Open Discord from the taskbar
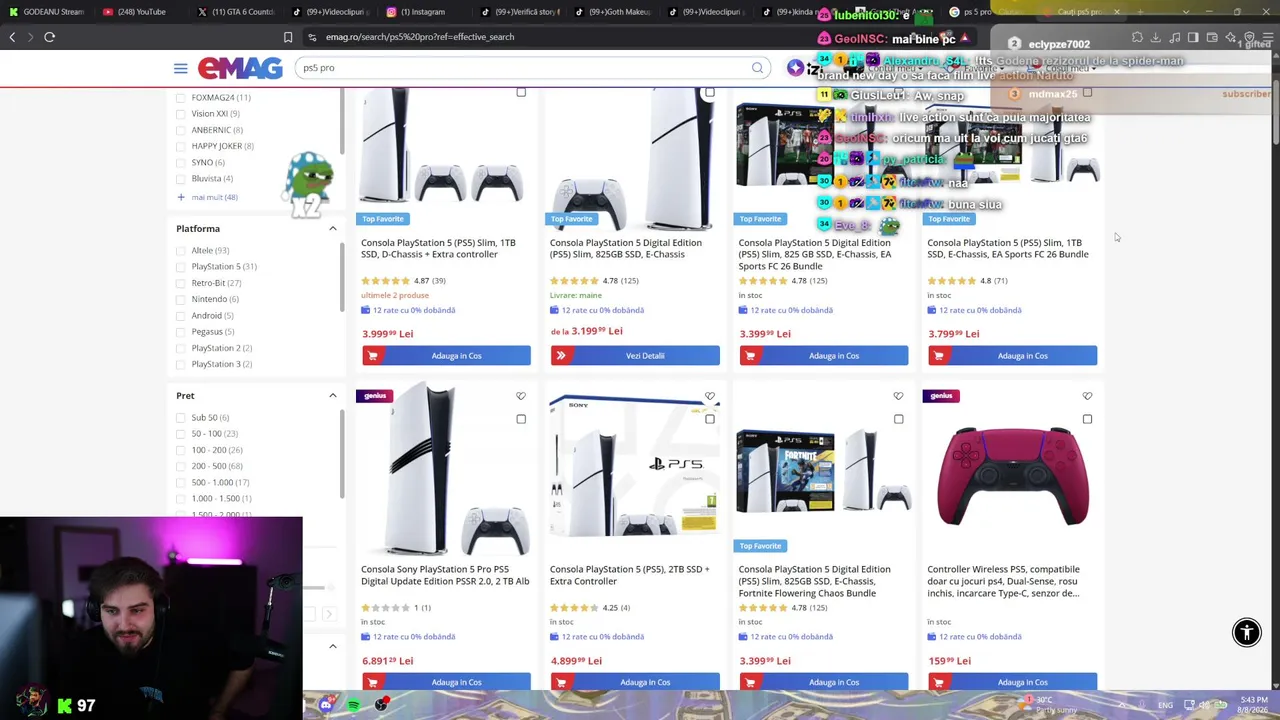This screenshot has width=1280, height=720. (326, 705)
